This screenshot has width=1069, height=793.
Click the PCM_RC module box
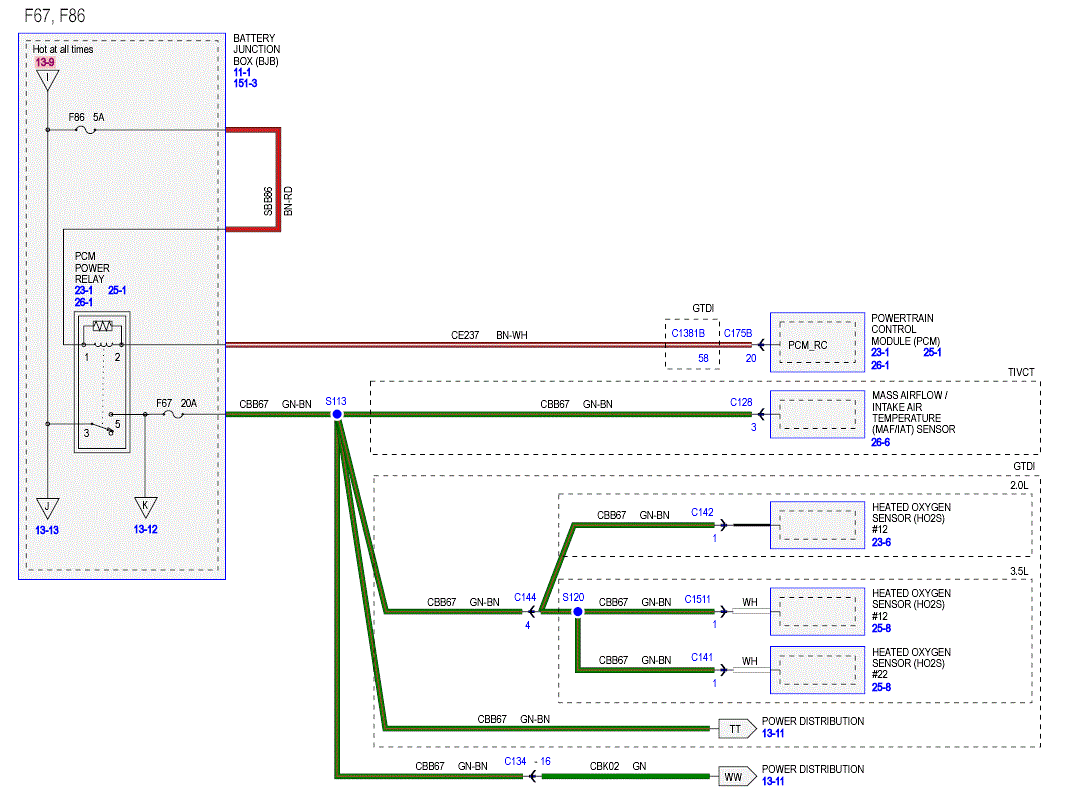coord(817,342)
